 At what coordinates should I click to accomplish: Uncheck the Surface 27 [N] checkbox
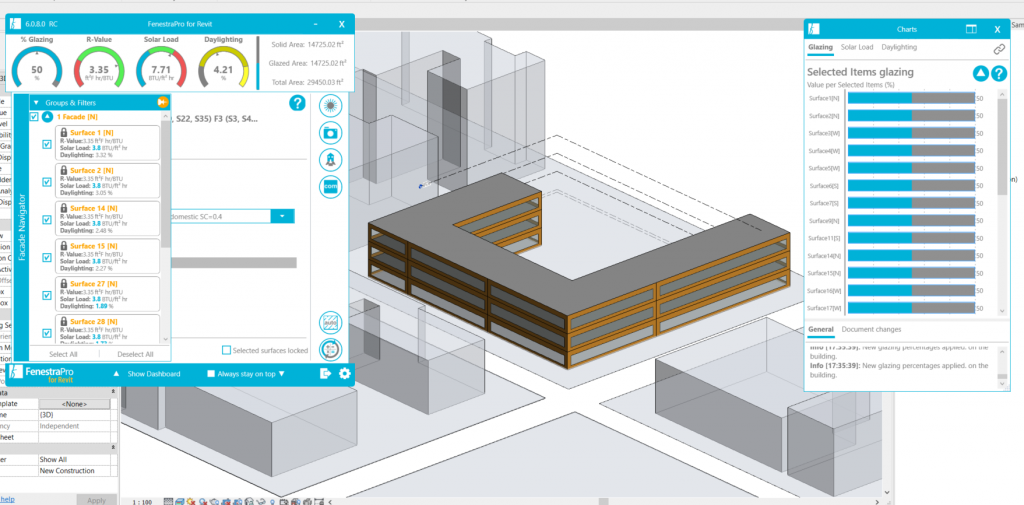(46, 295)
